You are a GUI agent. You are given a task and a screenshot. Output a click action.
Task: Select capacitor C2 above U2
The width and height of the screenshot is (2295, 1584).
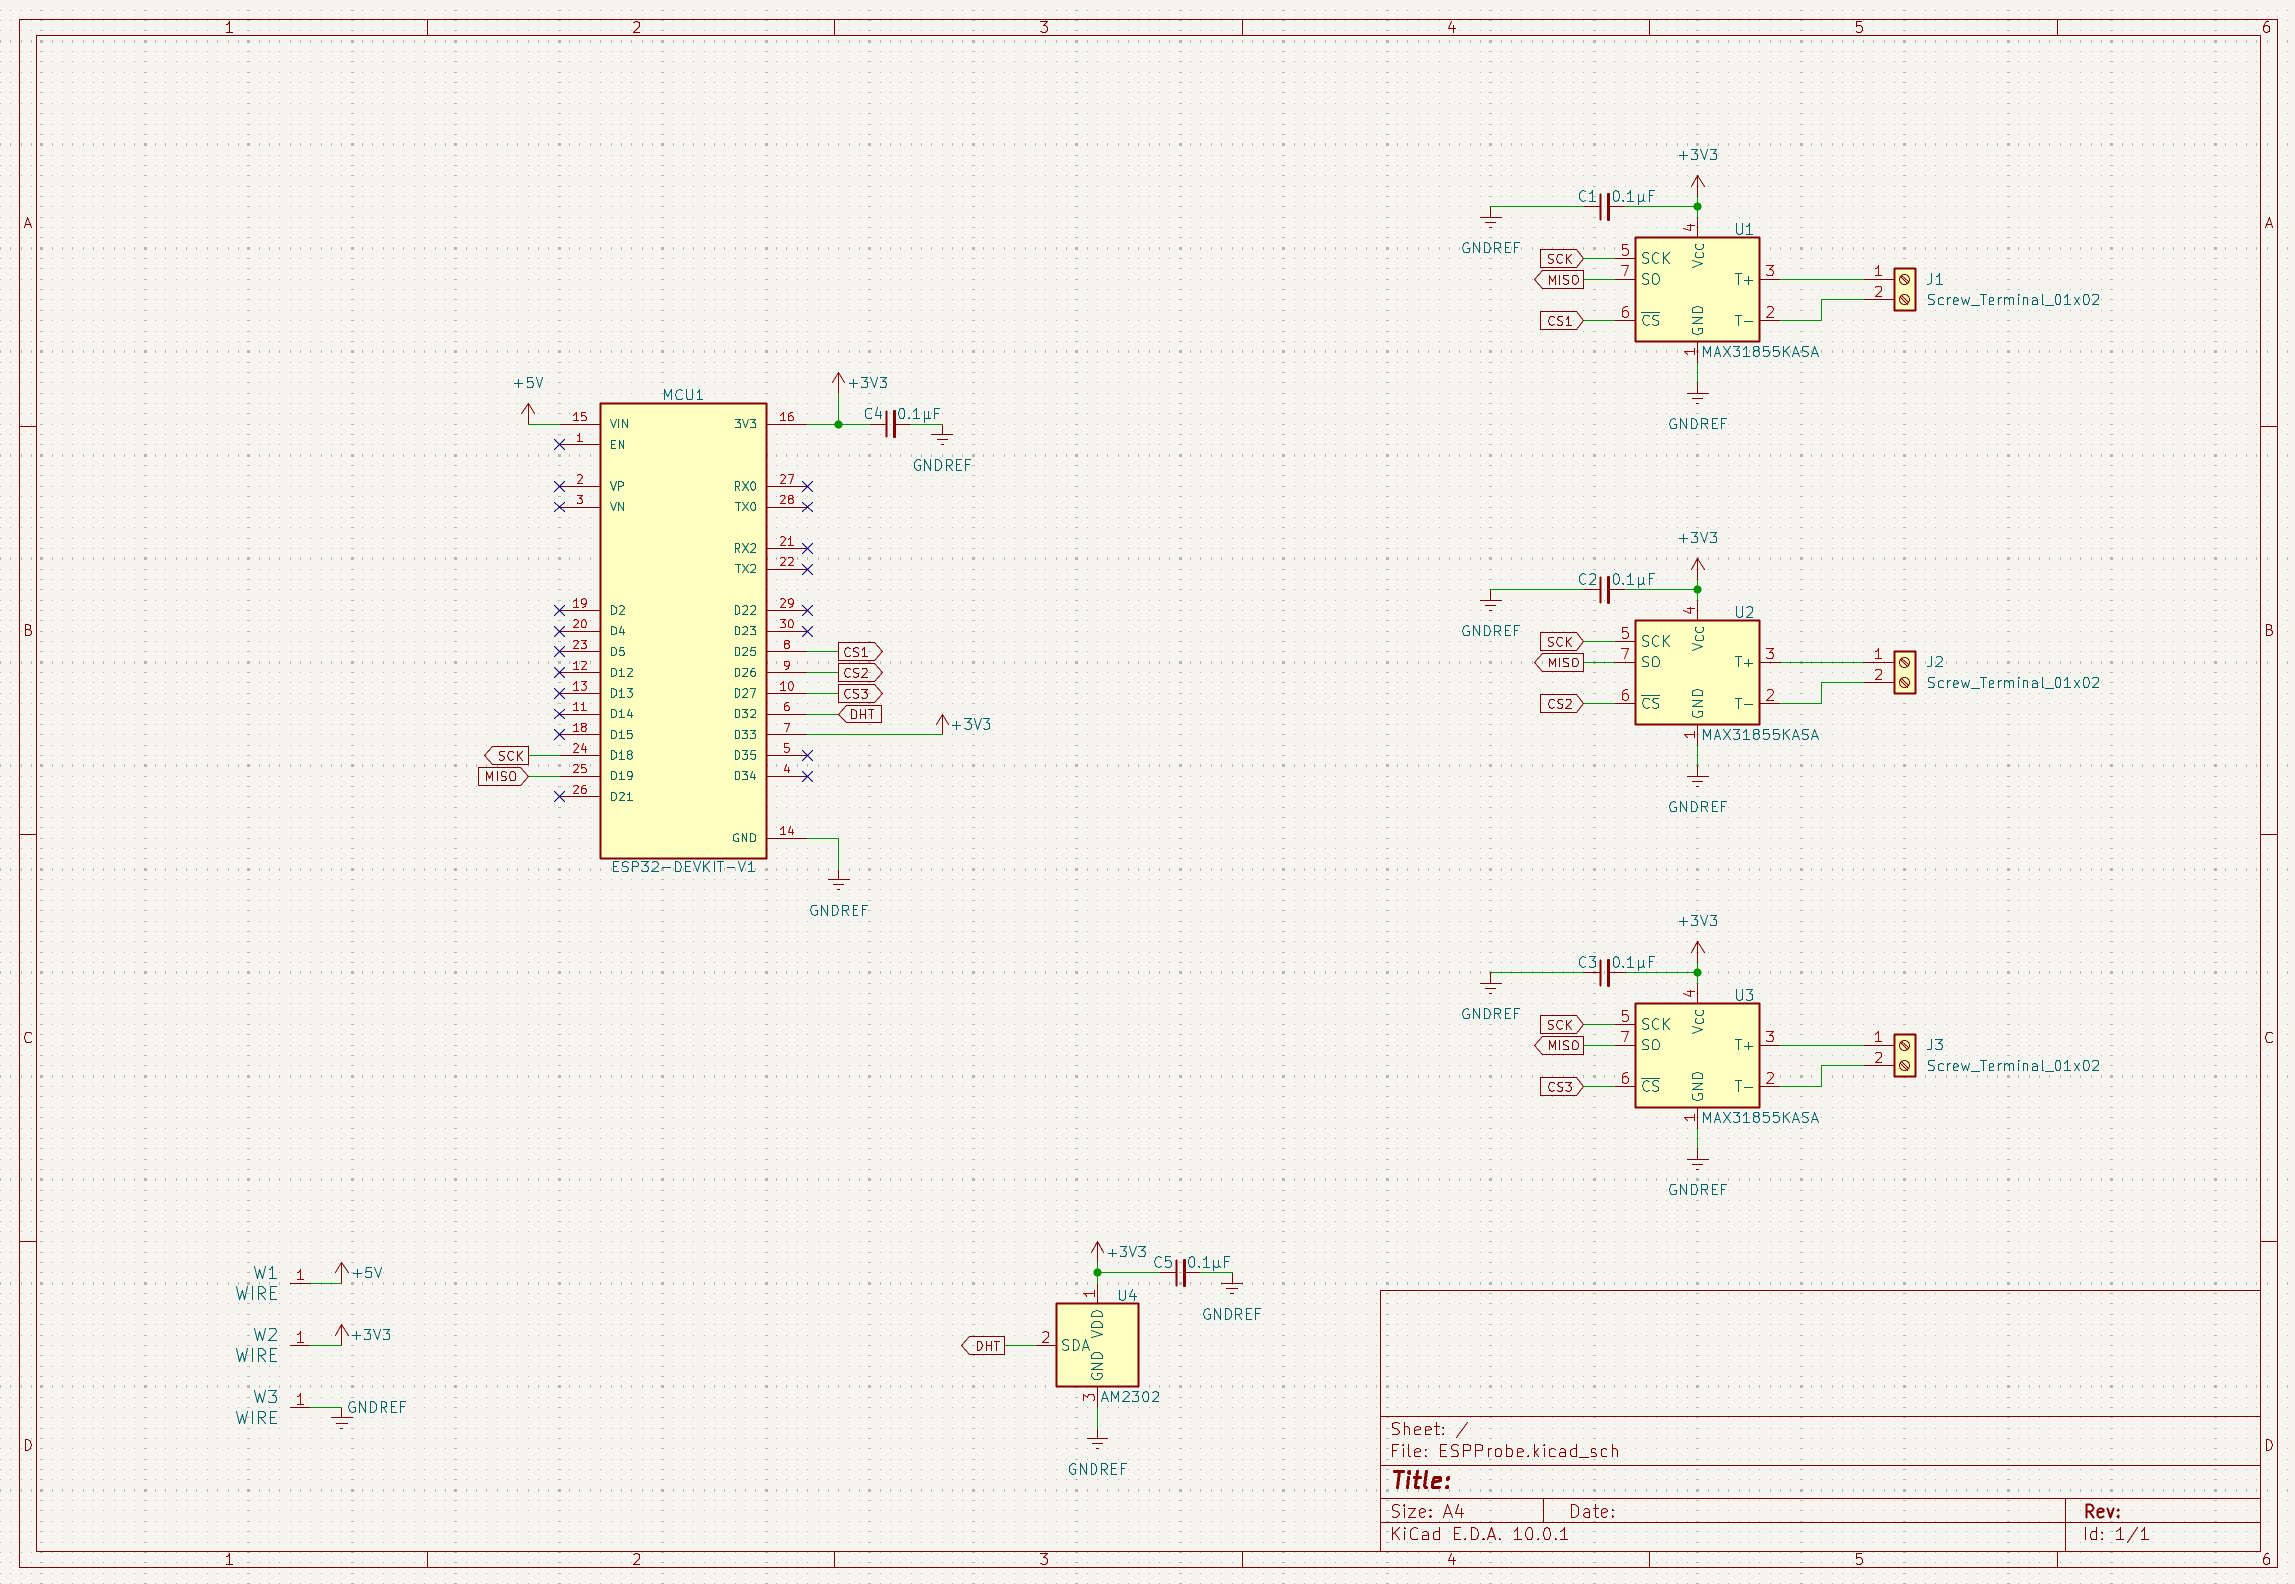tap(1604, 590)
